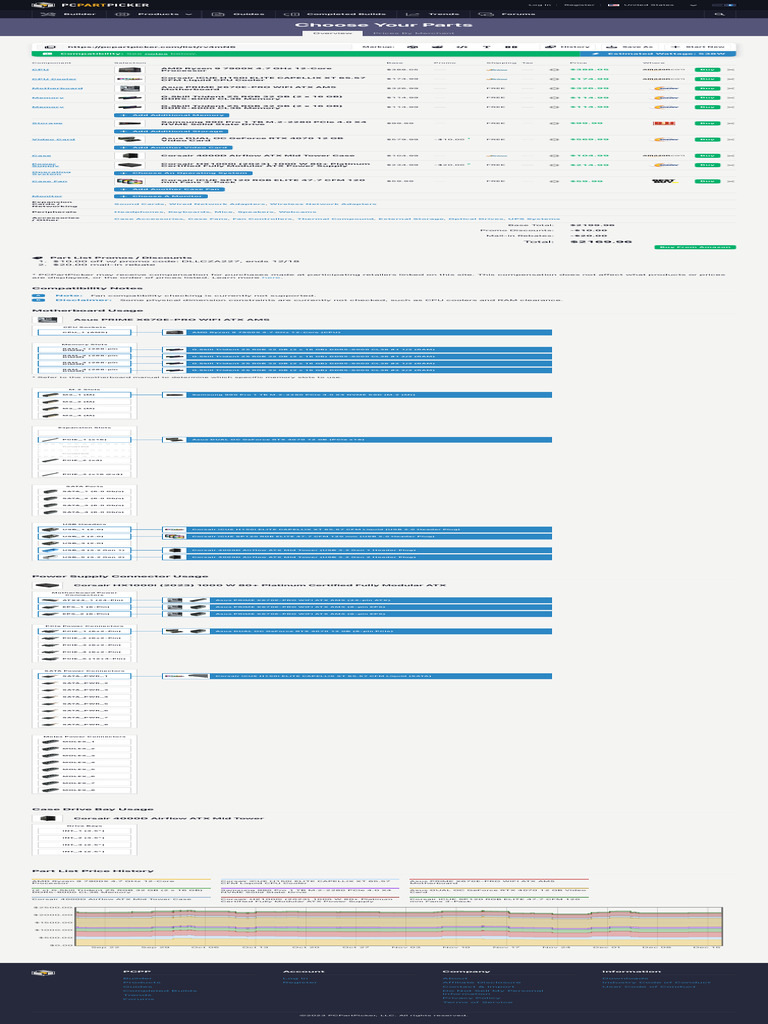Click the Sound Cards link

(139, 204)
